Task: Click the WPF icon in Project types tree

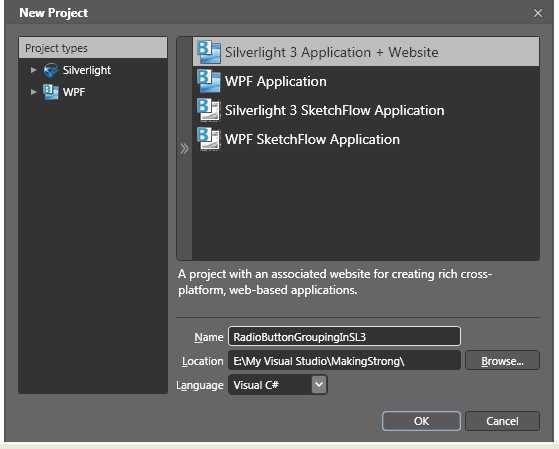Action: point(51,92)
